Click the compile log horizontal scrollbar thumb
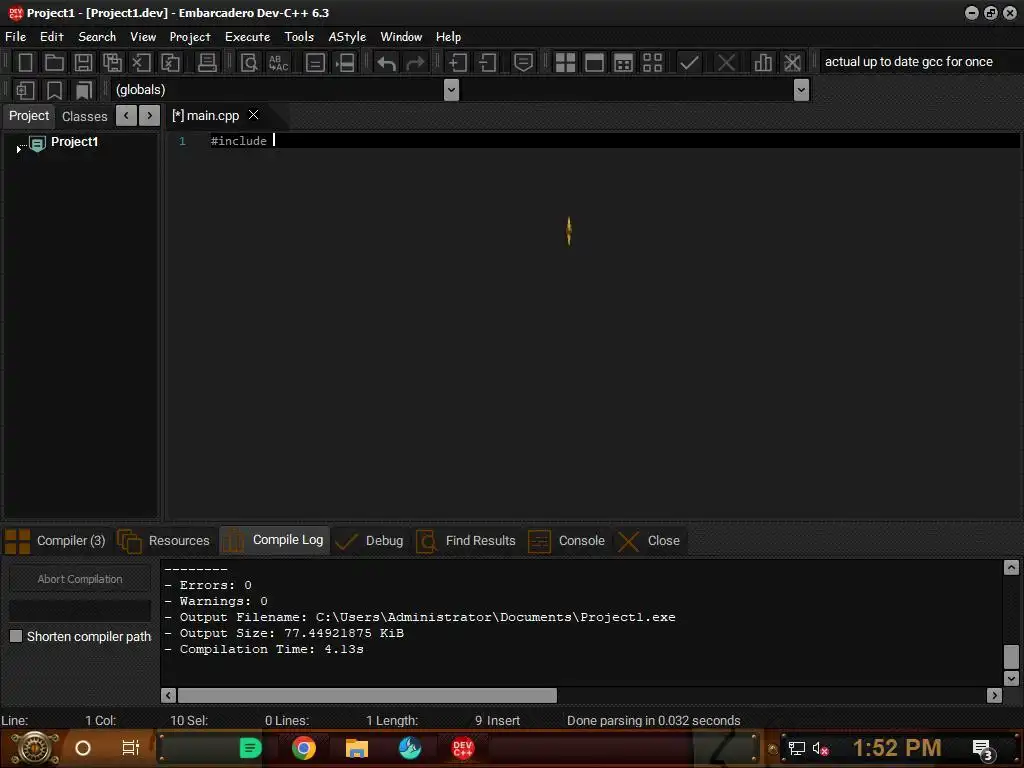This screenshot has width=1024, height=768. [367, 696]
